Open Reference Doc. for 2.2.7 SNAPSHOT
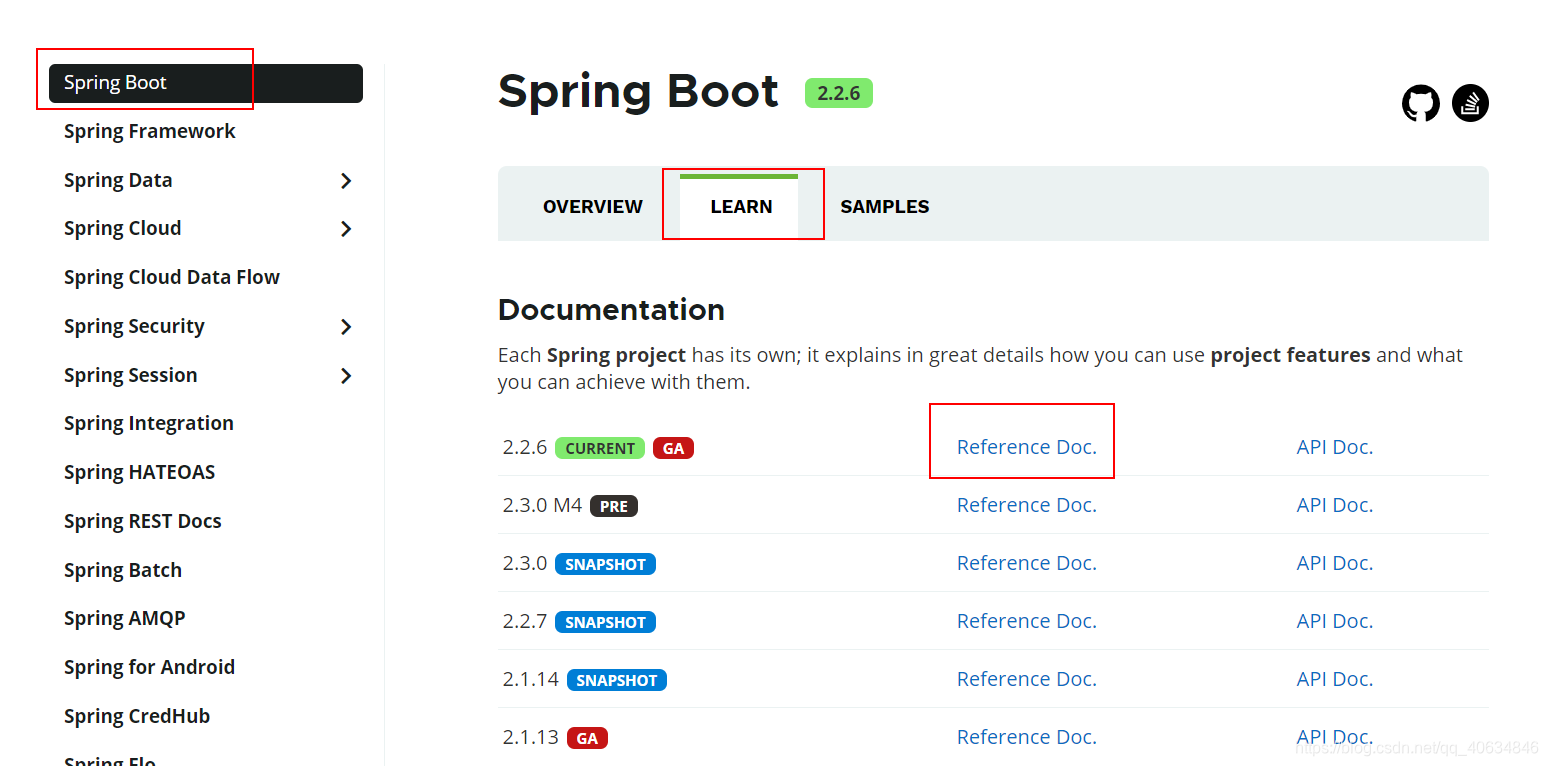The image size is (1548, 766). click(1027, 621)
